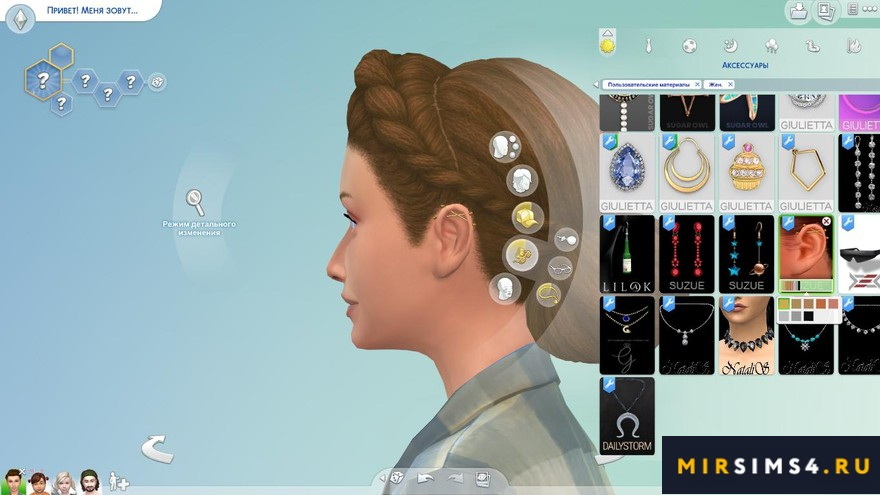
Task: Select the everyday outfit sun icon
Action: point(608,46)
